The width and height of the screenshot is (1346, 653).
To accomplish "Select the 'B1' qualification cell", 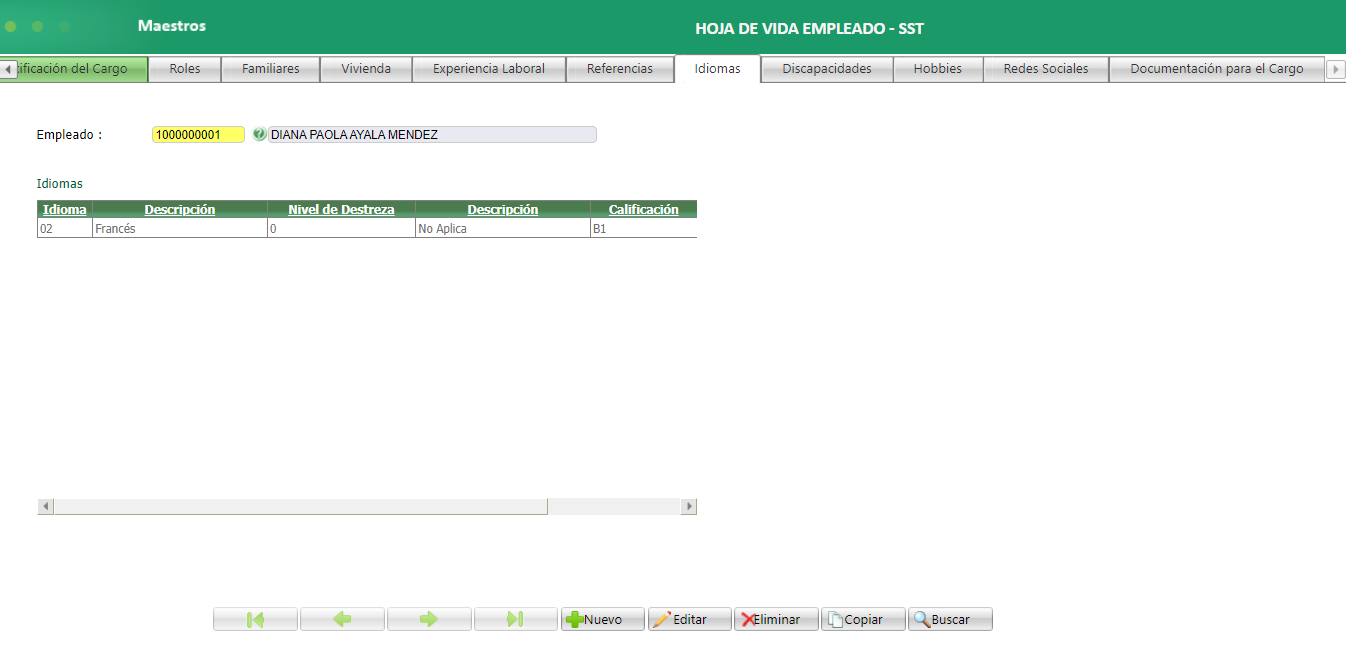I will pyautogui.click(x=643, y=229).
